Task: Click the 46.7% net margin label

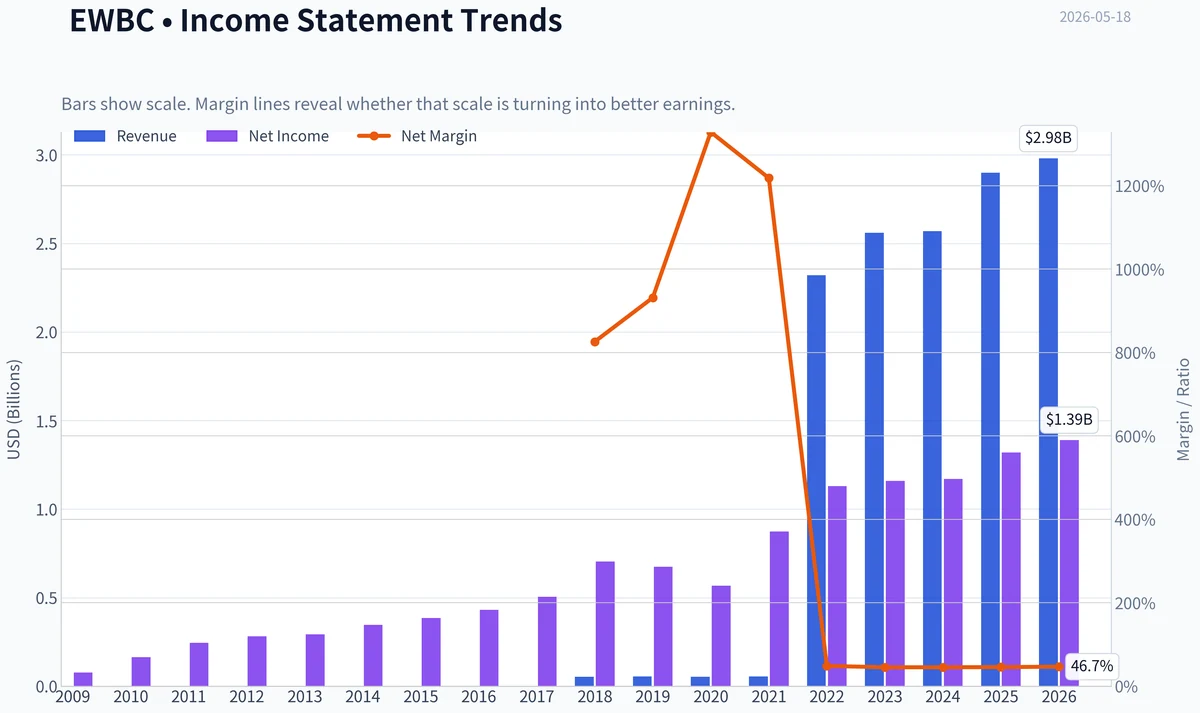Action: point(1093,666)
